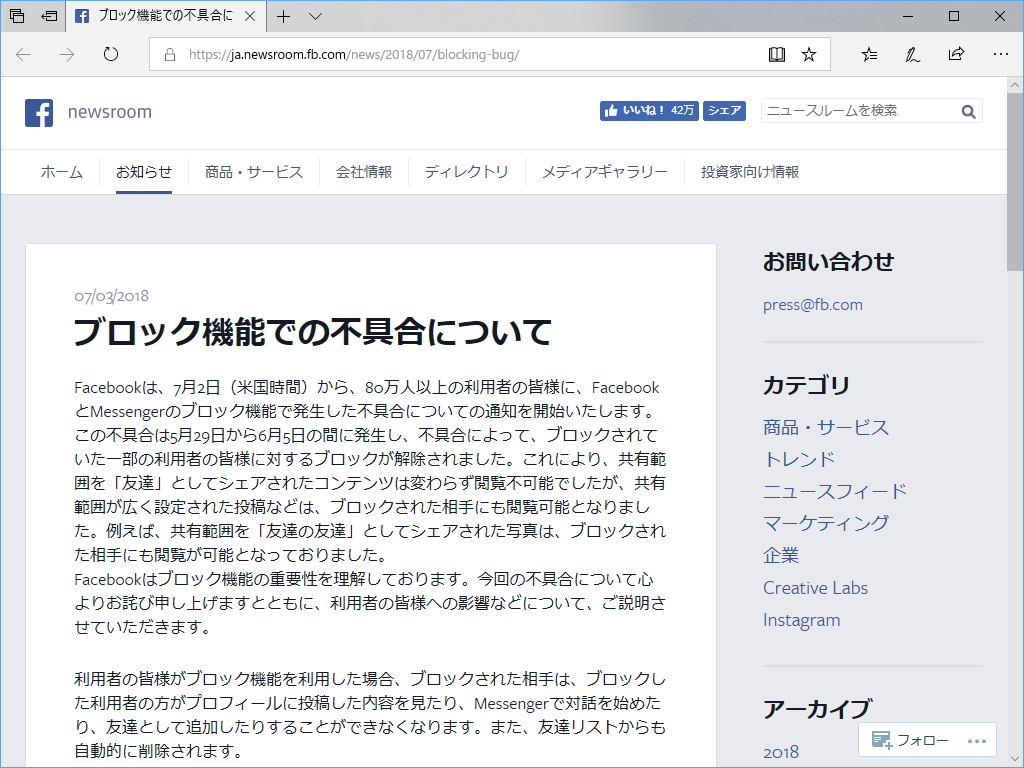Click inside the ニュースルームを検索 search field
Image resolution: width=1024 pixels, height=768 pixels.
860,112
